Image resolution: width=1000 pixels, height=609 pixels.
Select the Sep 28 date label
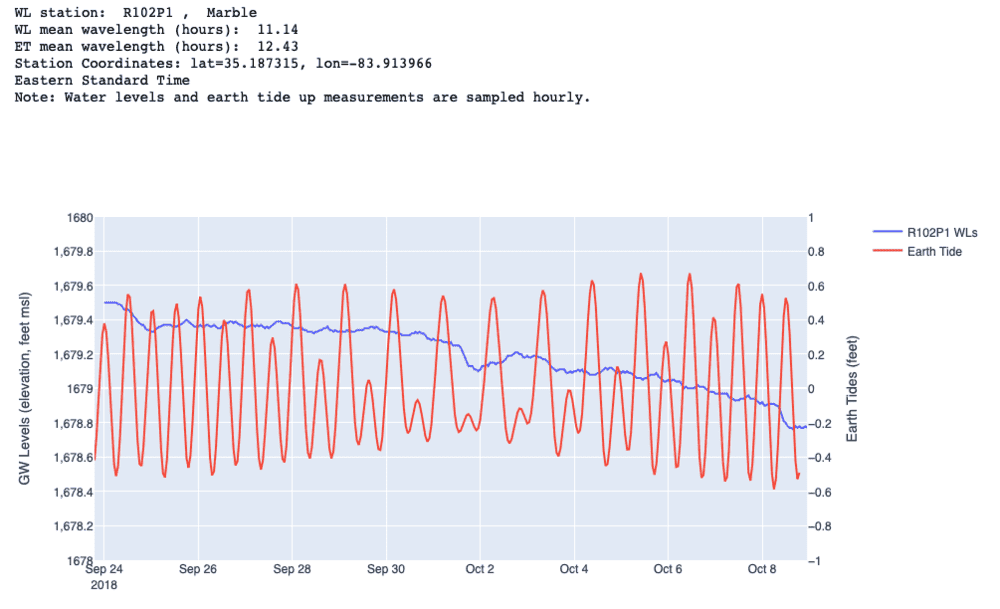(292, 570)
